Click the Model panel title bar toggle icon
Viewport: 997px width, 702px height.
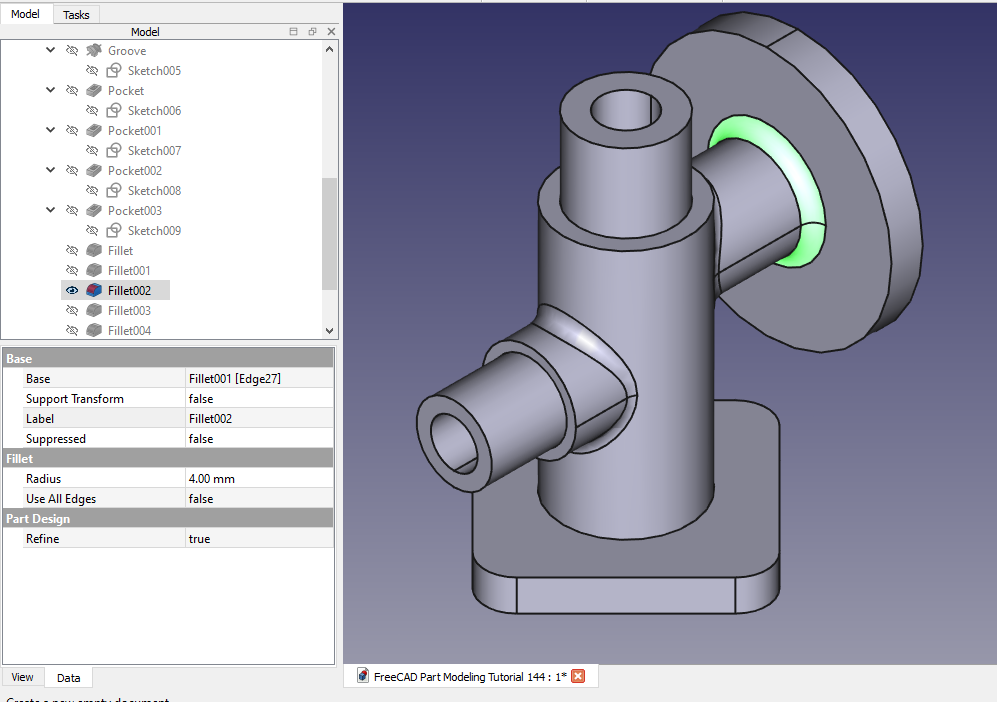coord(293,32)
